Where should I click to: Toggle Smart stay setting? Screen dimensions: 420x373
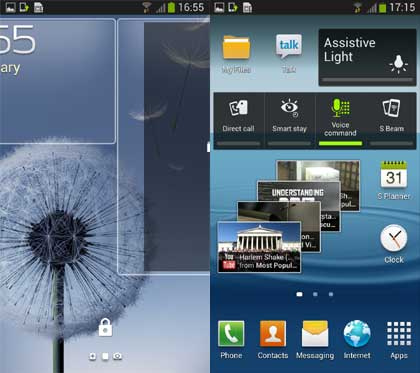pyautogui.click(x=289, y=121)
